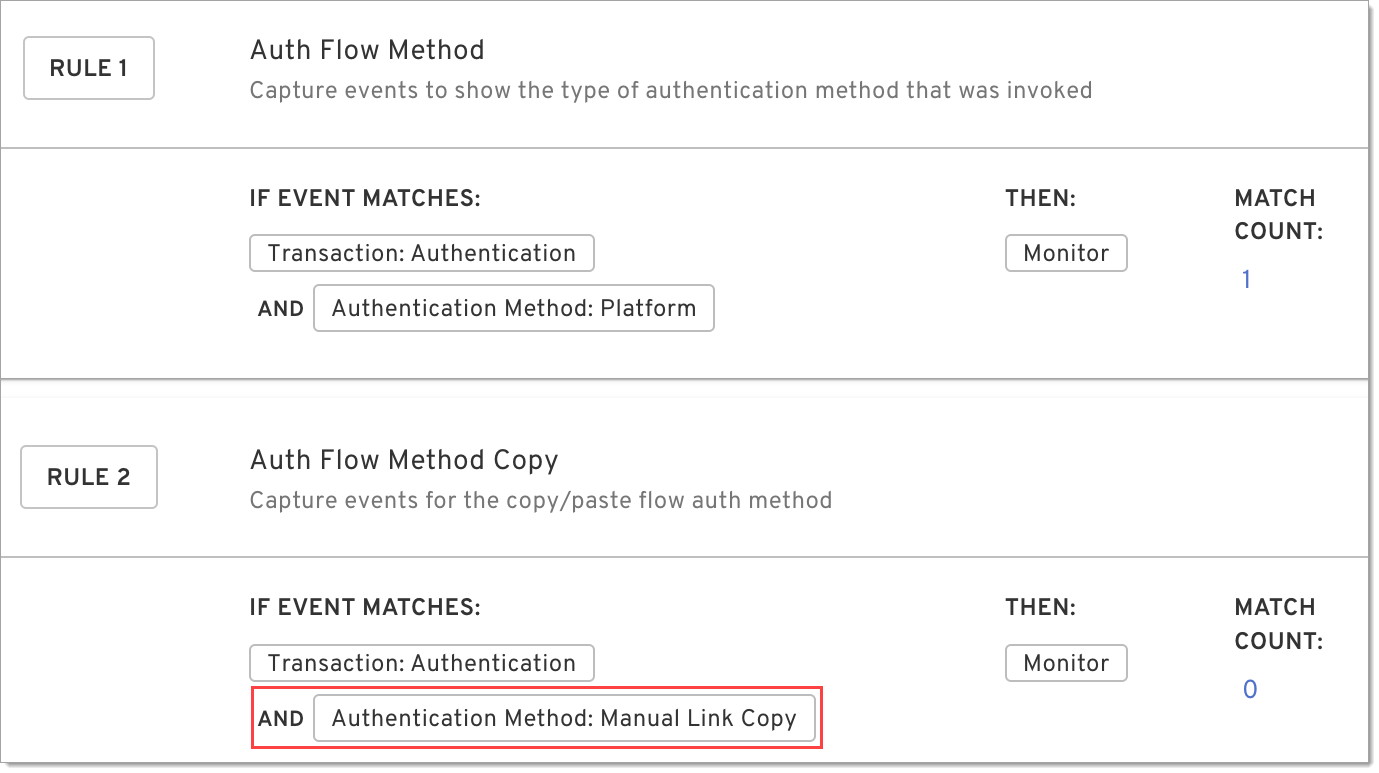Open the Auth Flow Method Copy rule title

[x=403, y=460]
